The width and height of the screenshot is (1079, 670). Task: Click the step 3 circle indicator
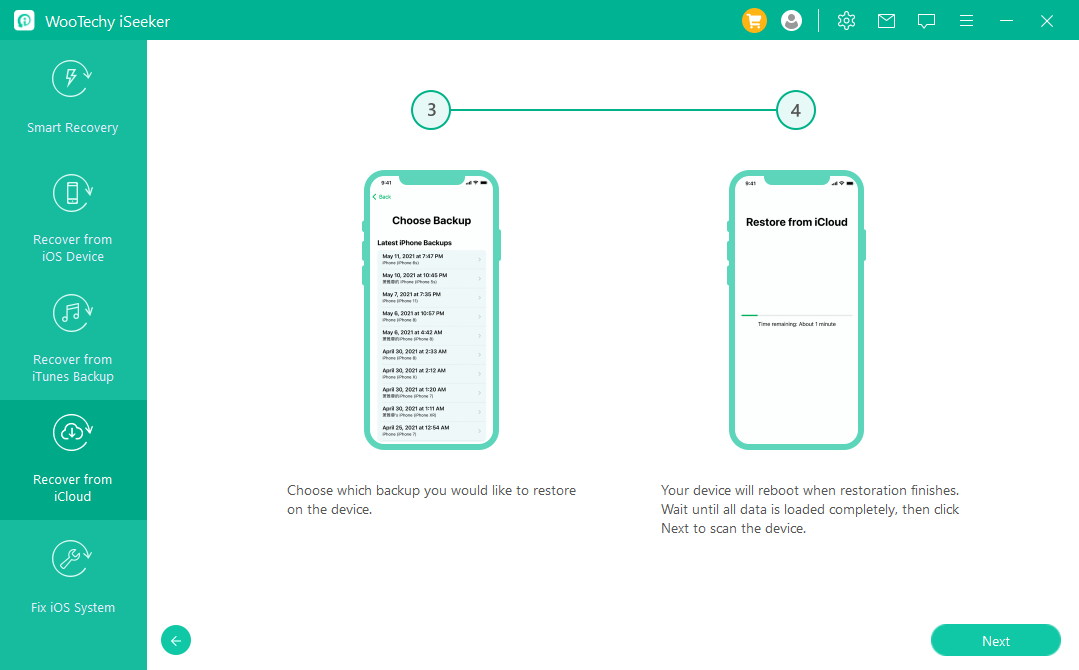point(431,110)
